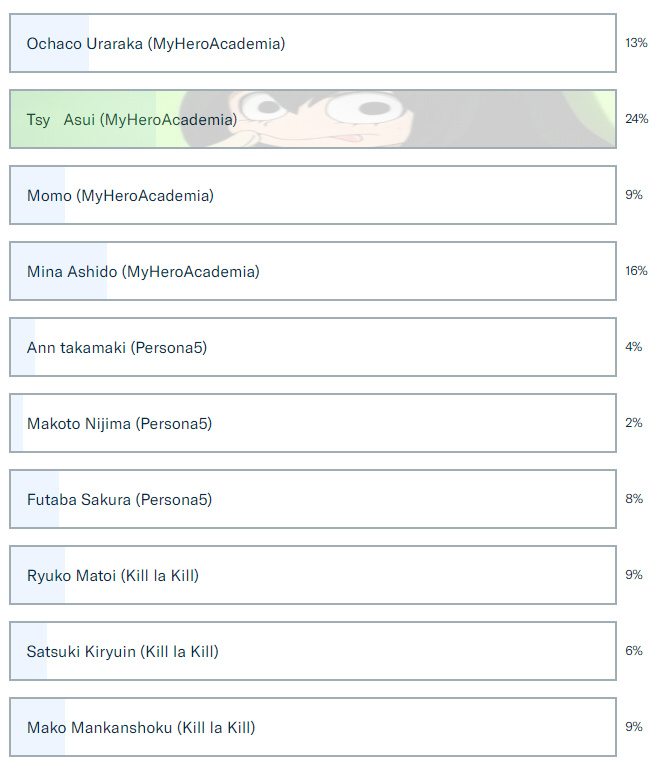Screen dimensions: 659x772
Task: Click the 4% result for Ann takamaki
Action: point(633,347)
